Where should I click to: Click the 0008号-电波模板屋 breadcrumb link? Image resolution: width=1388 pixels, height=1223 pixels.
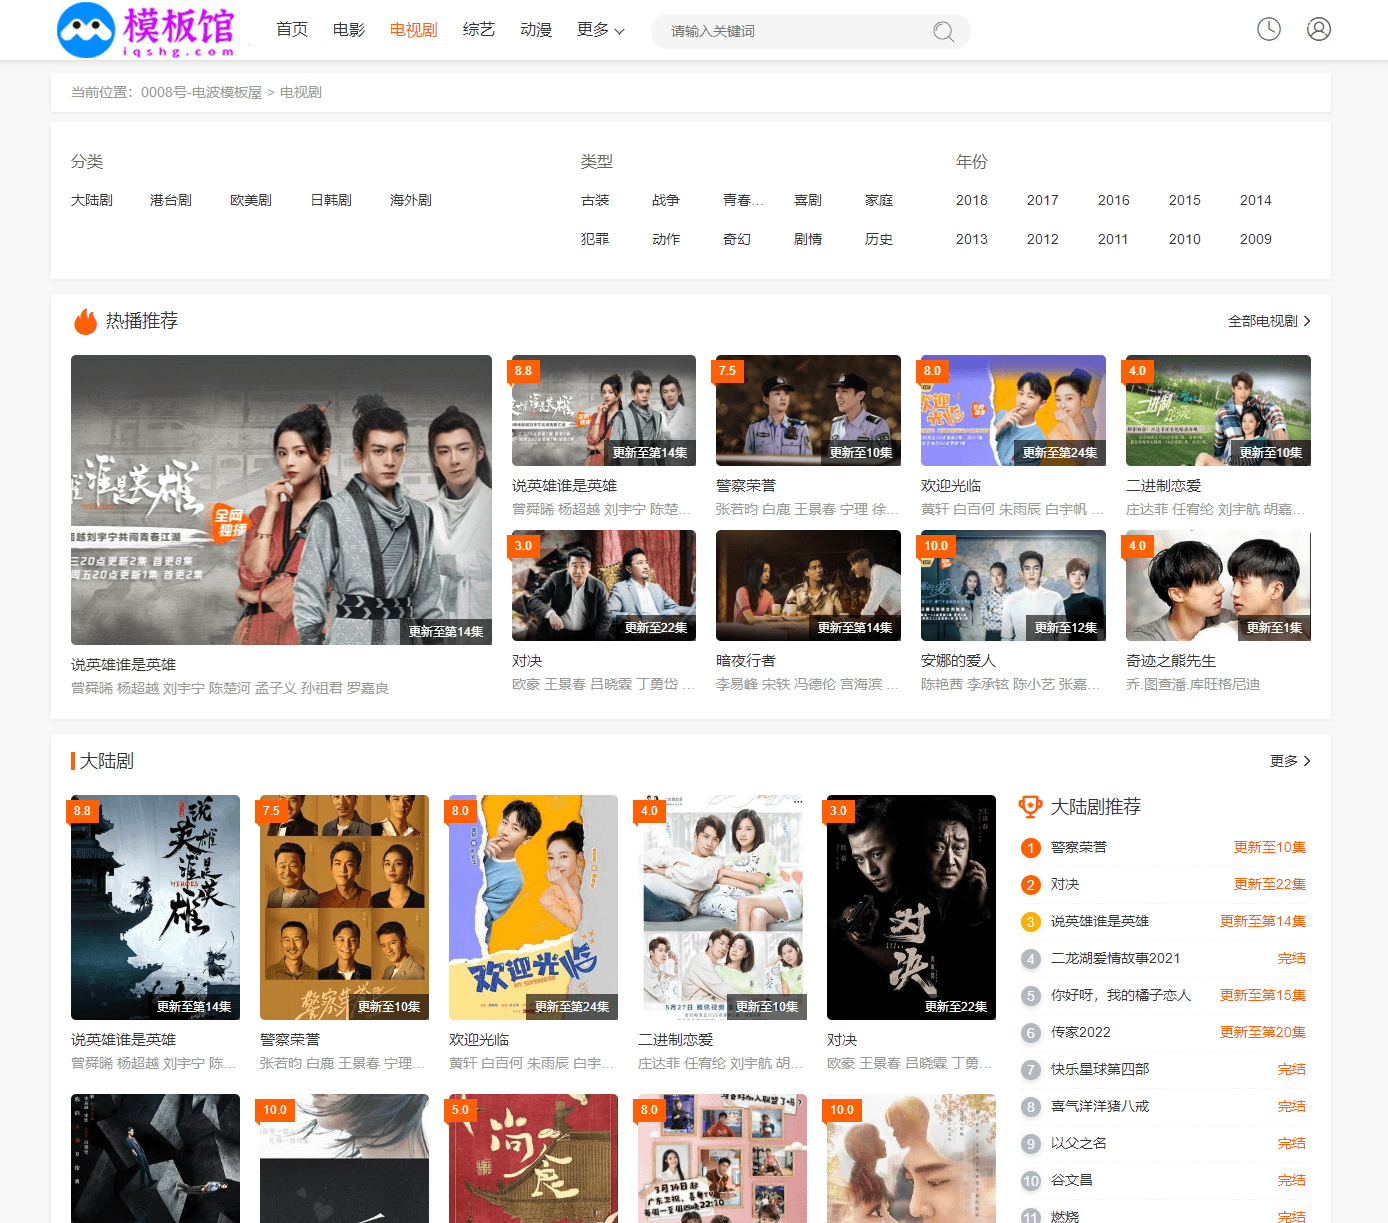[x=201, y=92]
